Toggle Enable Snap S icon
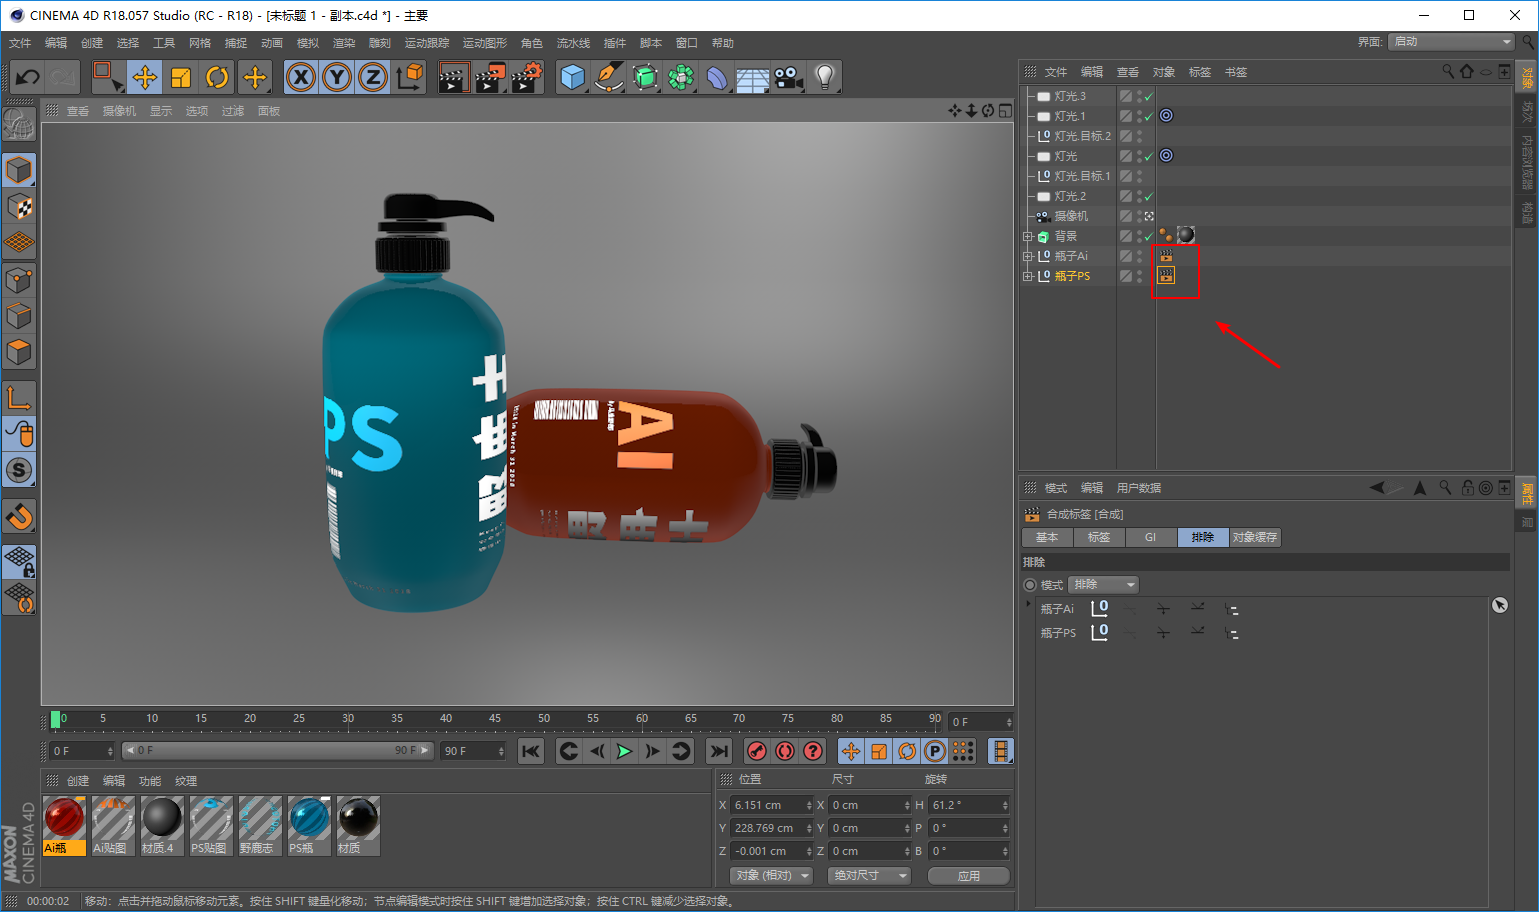 (x=19, y=470)
